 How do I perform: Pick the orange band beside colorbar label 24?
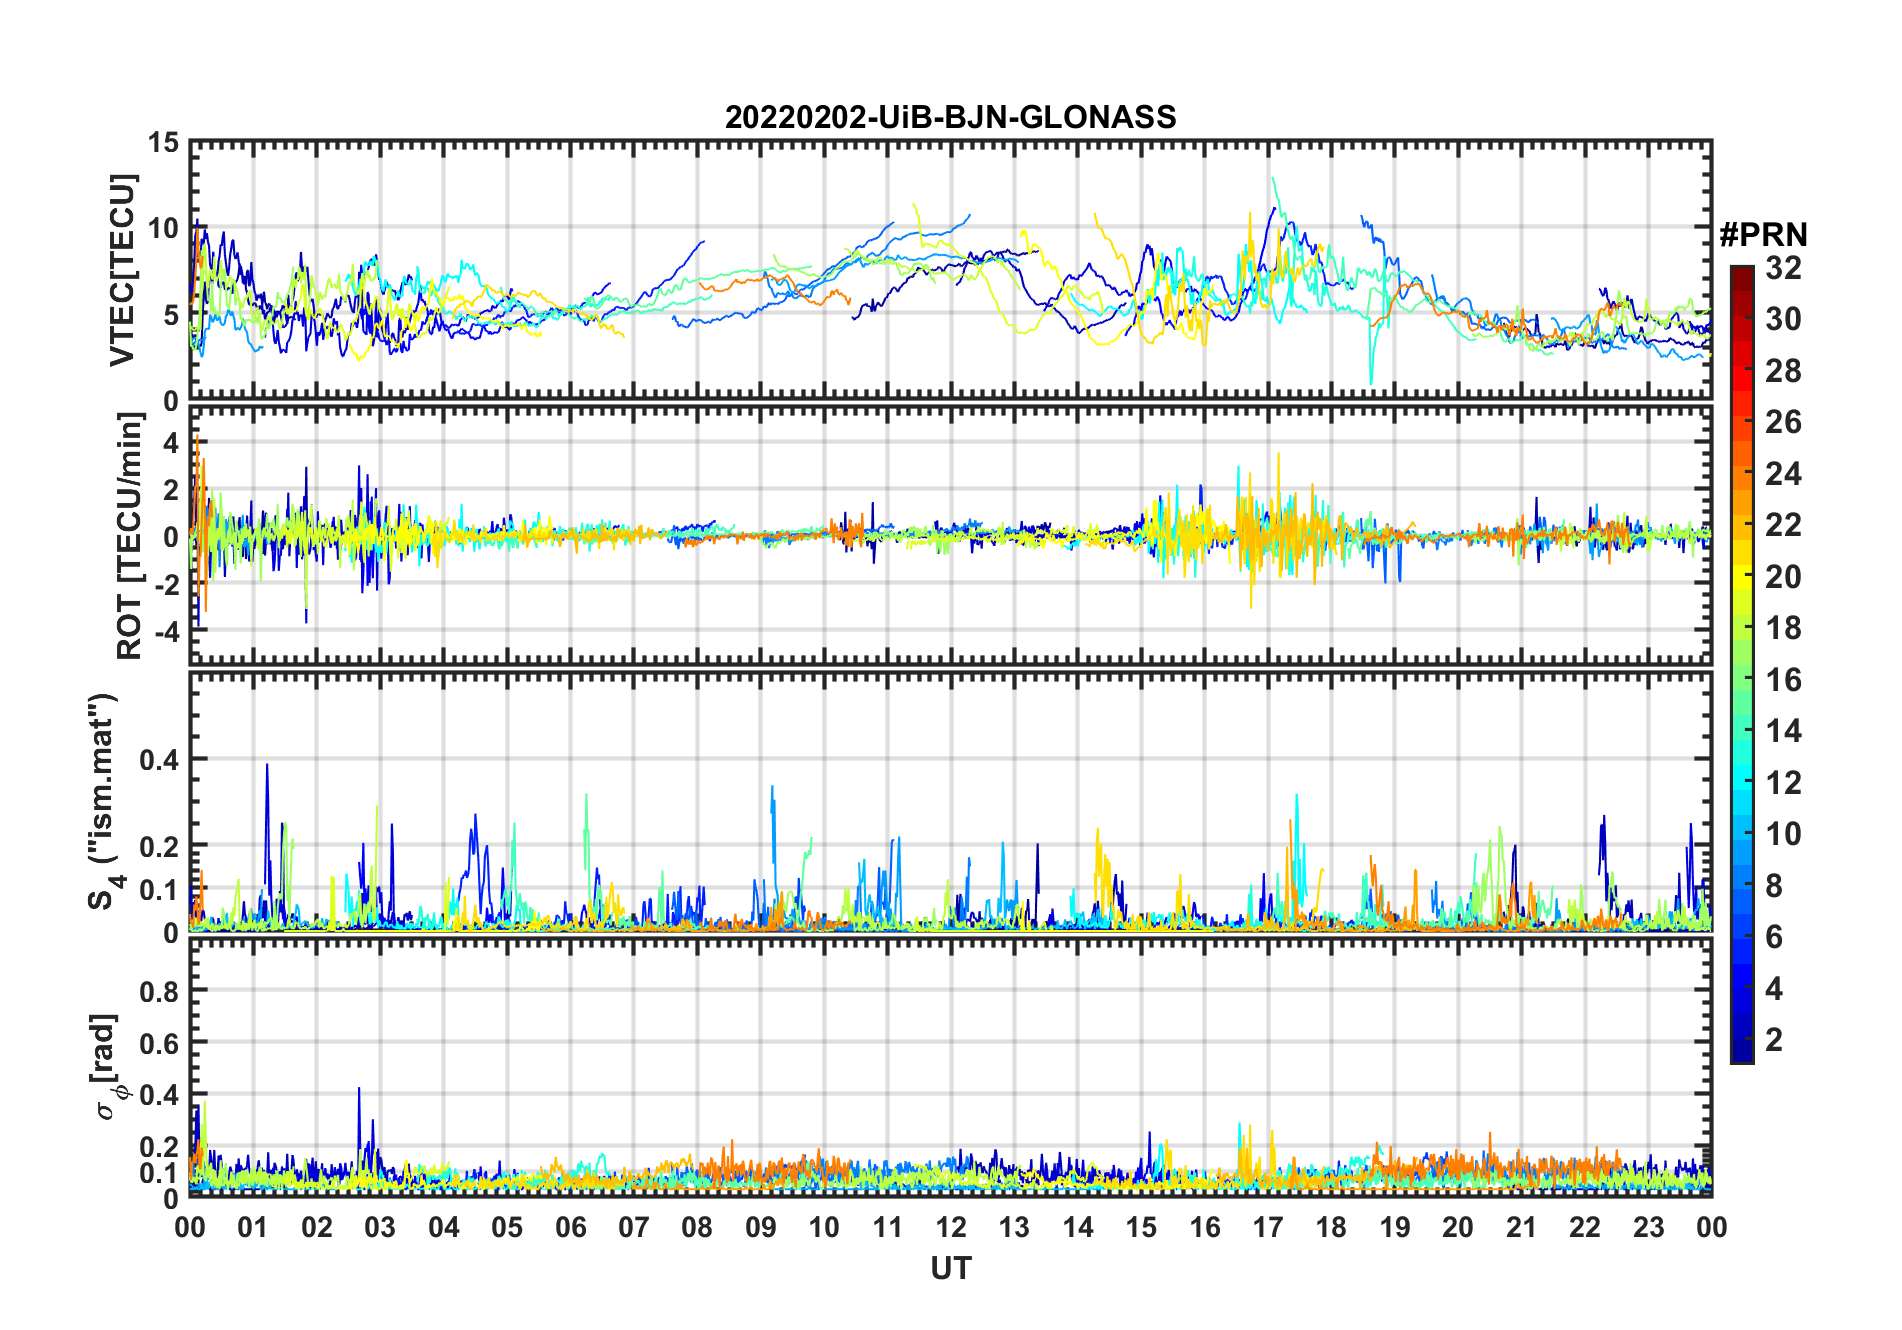point(1741,474)
